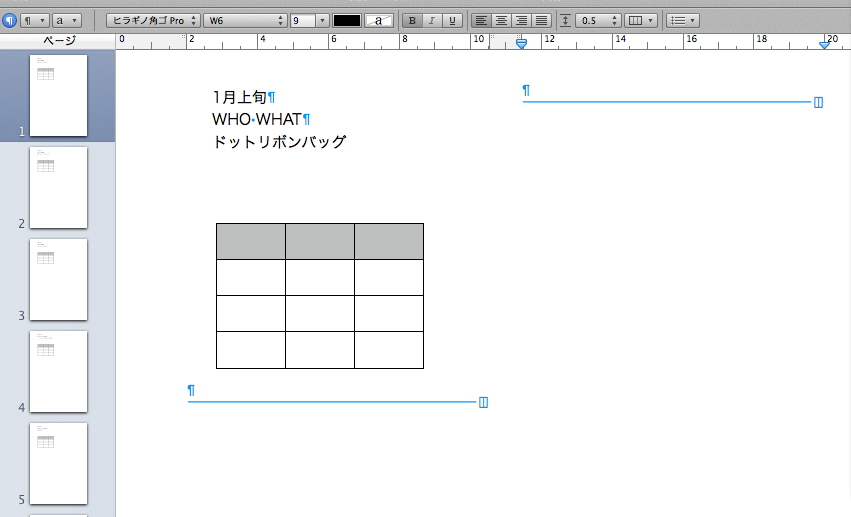Click the right margin marker near 20
851x517 pixels.
(825, 44)
